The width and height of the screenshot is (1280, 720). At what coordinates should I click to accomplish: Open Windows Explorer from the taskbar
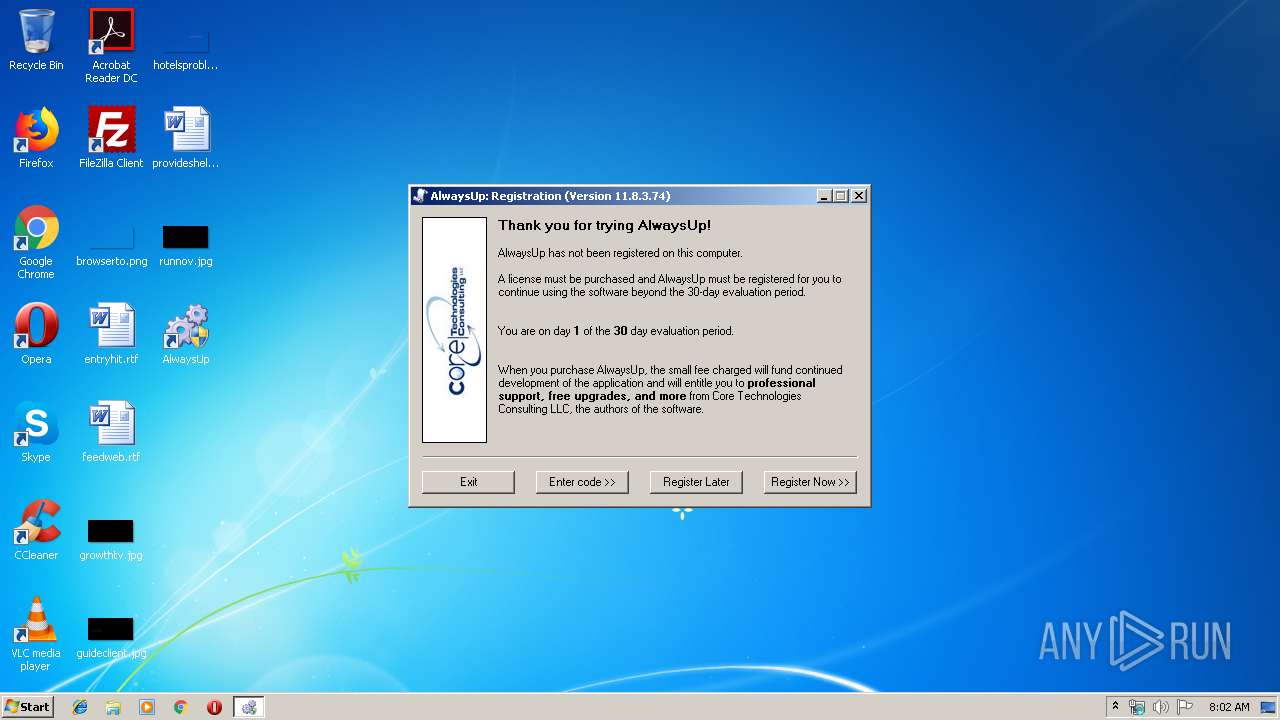point(113,707)
